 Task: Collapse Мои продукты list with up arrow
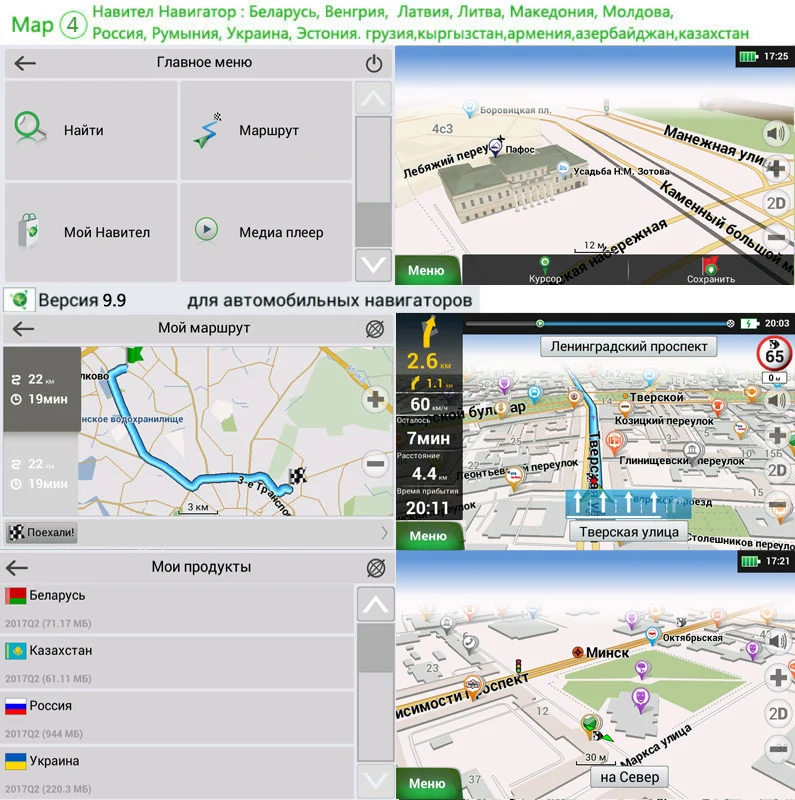pyautogui.click(x=376, y=605)
